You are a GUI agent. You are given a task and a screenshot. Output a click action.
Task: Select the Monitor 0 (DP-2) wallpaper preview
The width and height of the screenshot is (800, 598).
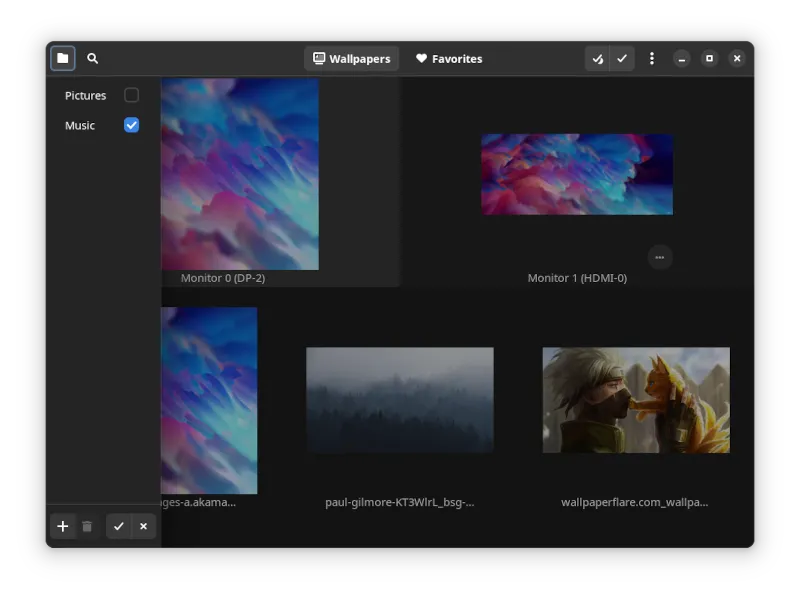(240, 174)
